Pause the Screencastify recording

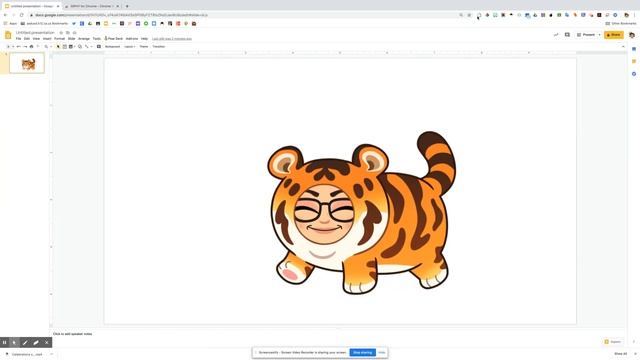pos(4,342)
